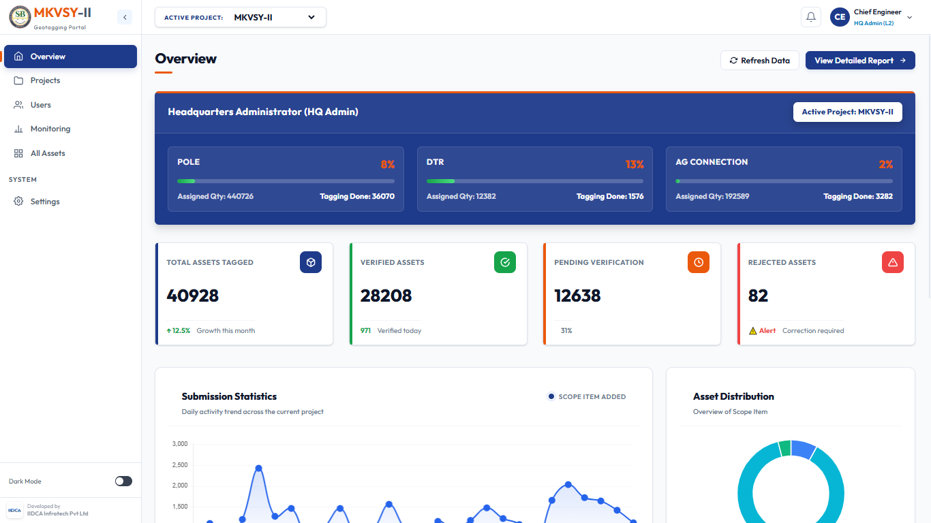Click the Submission Statistics heading
This screenshot has height=523, width=931.
(229, 397)
